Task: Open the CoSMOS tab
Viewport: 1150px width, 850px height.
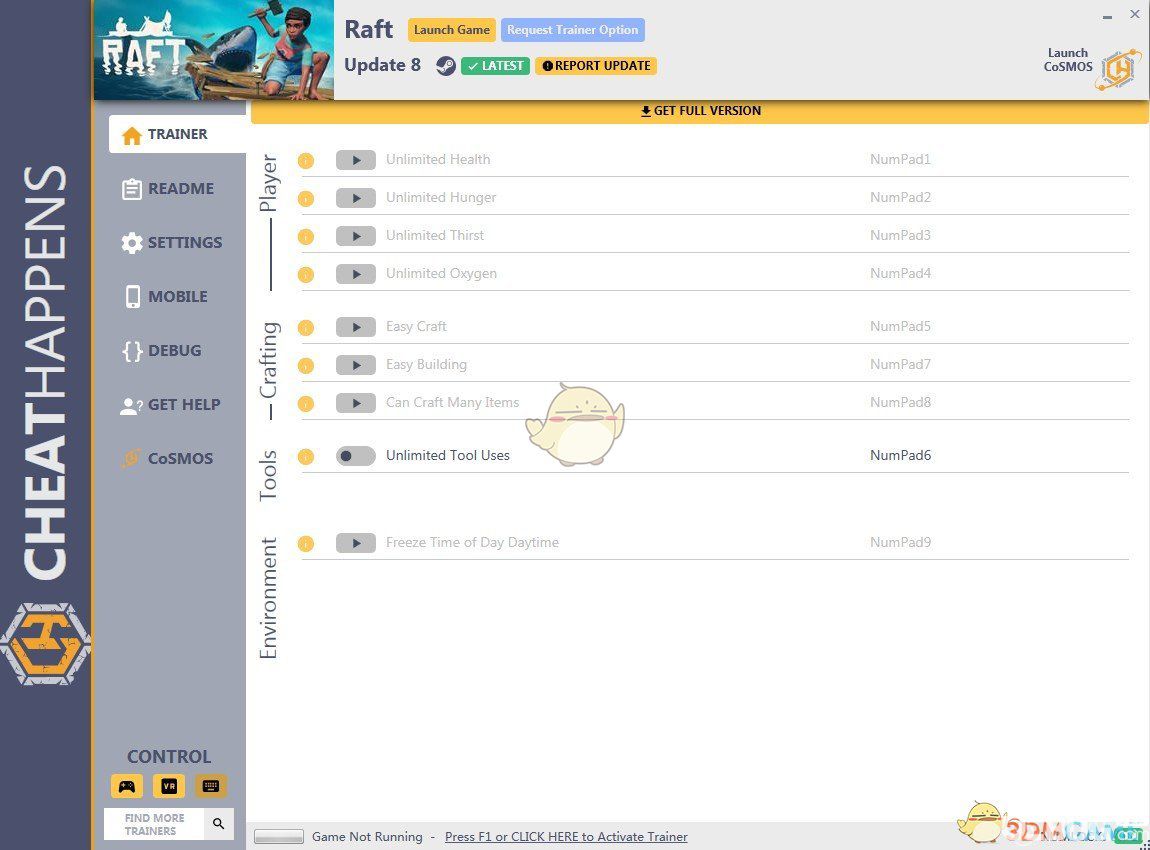Action: [168, 458]
